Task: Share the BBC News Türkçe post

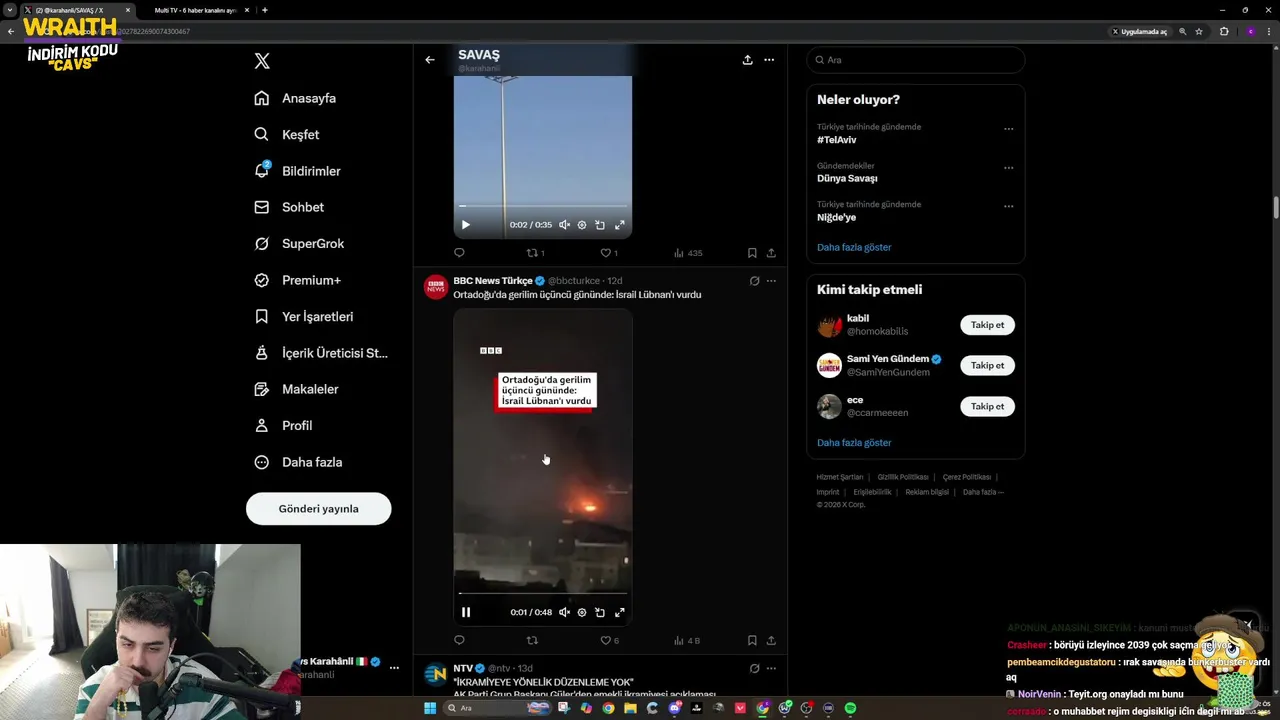Action: pos(771,640)
